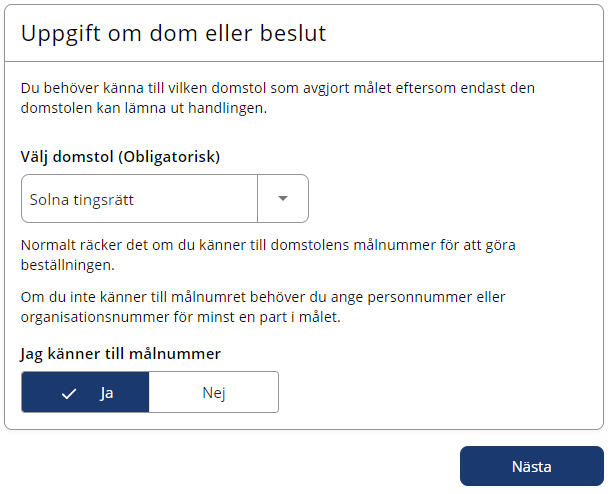This screenshot has width=612, height=494.
Task: Click the Välj domstol (Obligatorisk) label
Action: (120, 157)
